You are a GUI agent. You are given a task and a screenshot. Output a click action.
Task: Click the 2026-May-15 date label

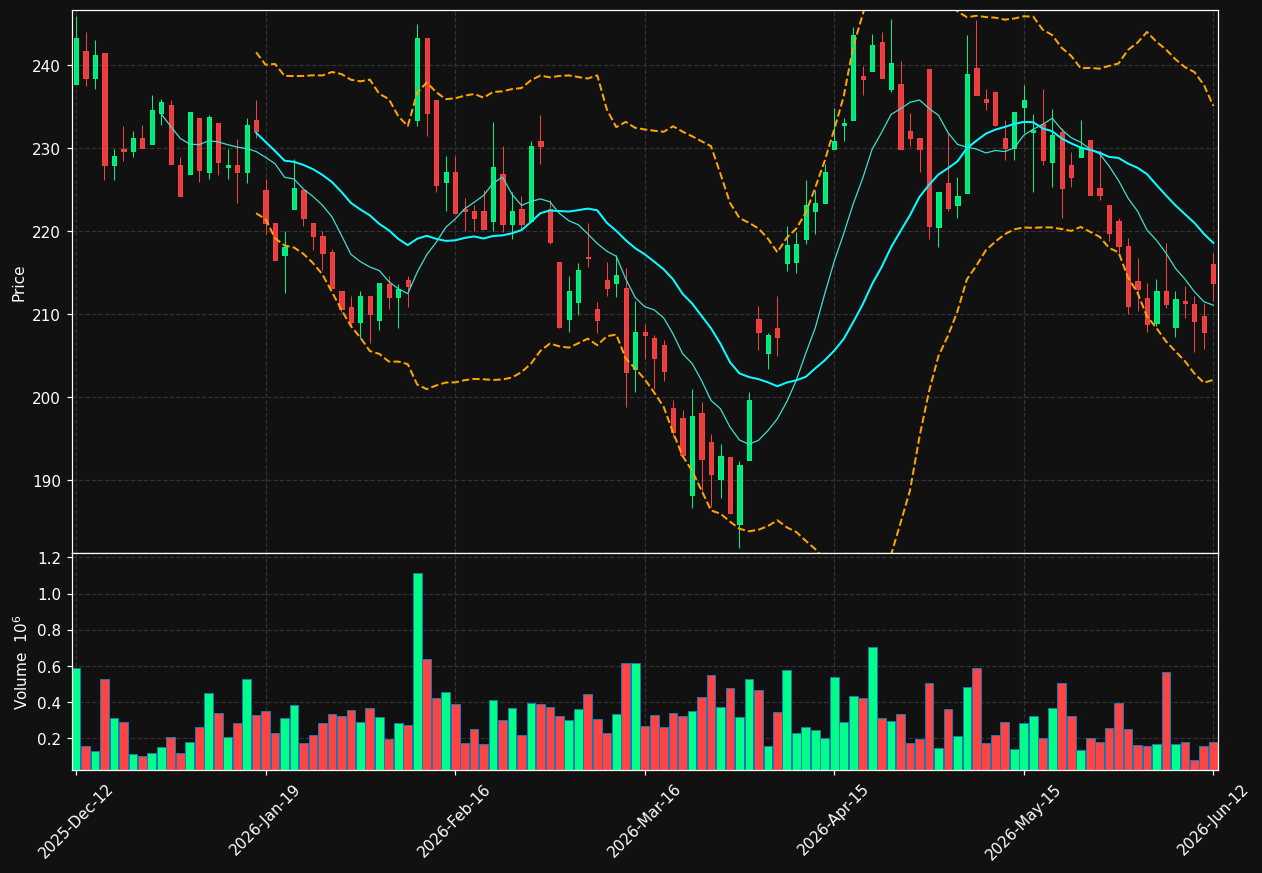point(1023,821)
